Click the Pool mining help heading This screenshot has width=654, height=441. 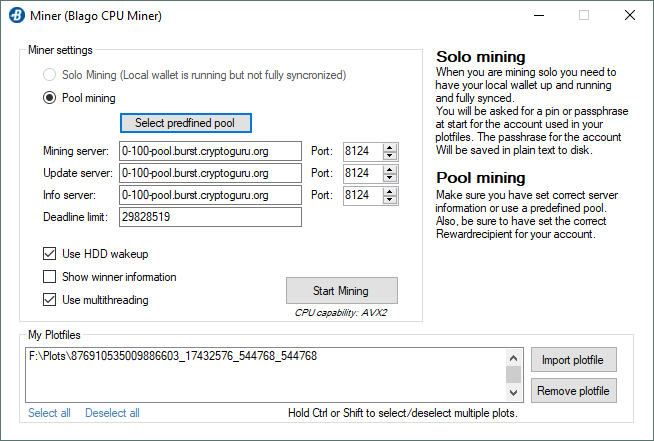pyautogui.click(x=481, y=178)
